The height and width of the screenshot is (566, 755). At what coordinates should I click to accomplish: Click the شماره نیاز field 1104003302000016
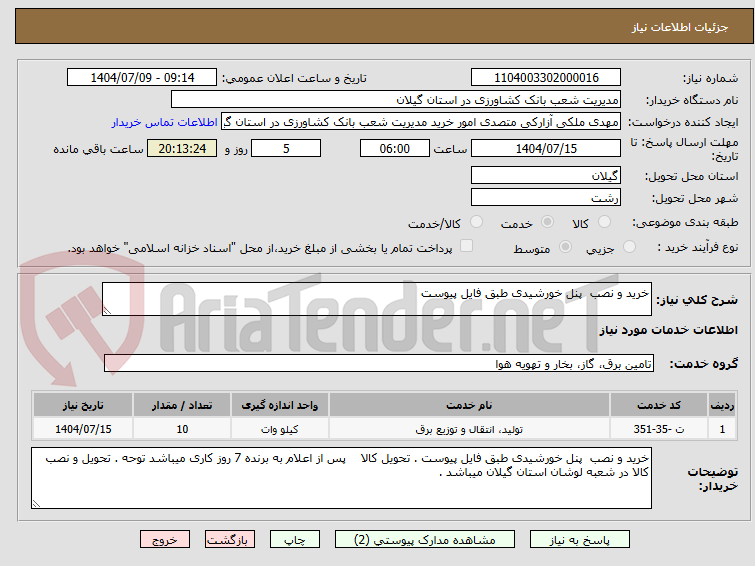[546, 78]
